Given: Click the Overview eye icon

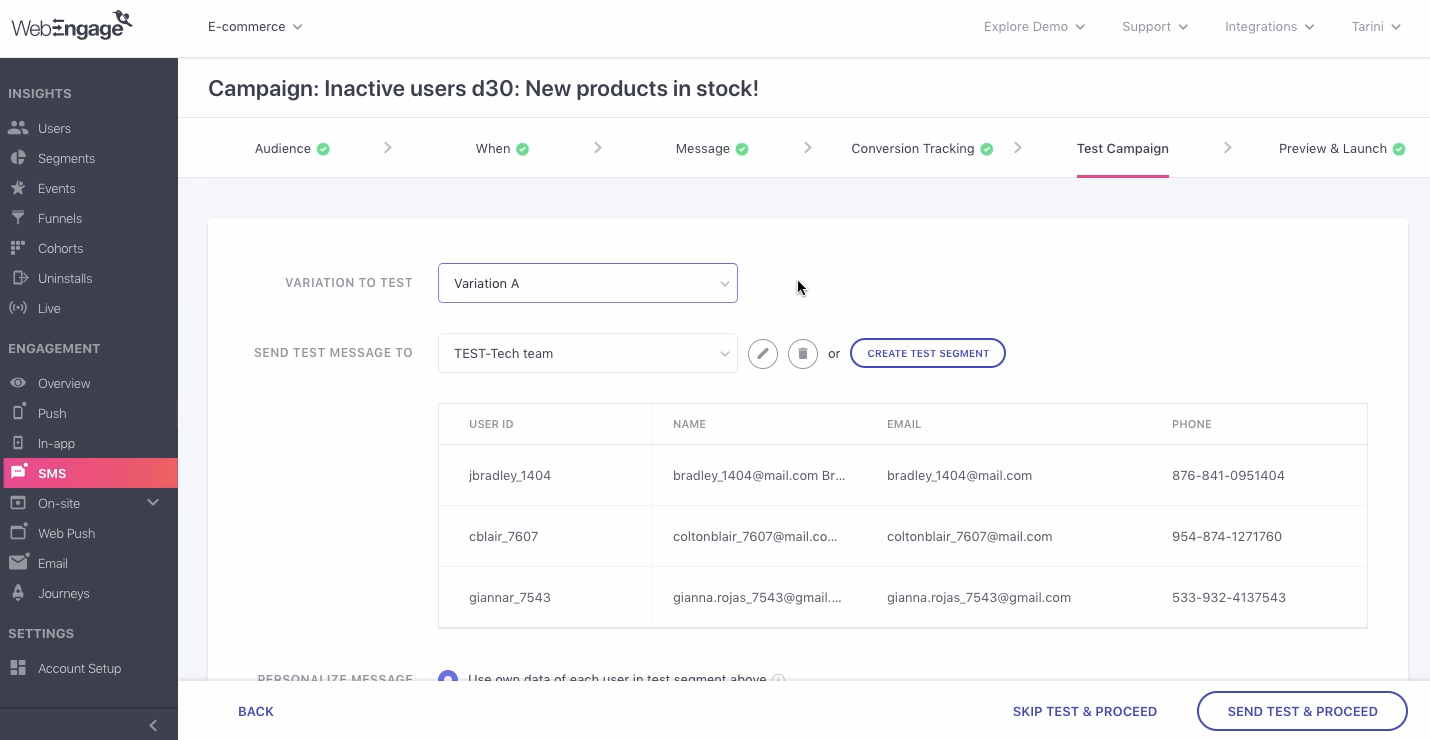Looking at the screenshot, I should click(18, 383).
